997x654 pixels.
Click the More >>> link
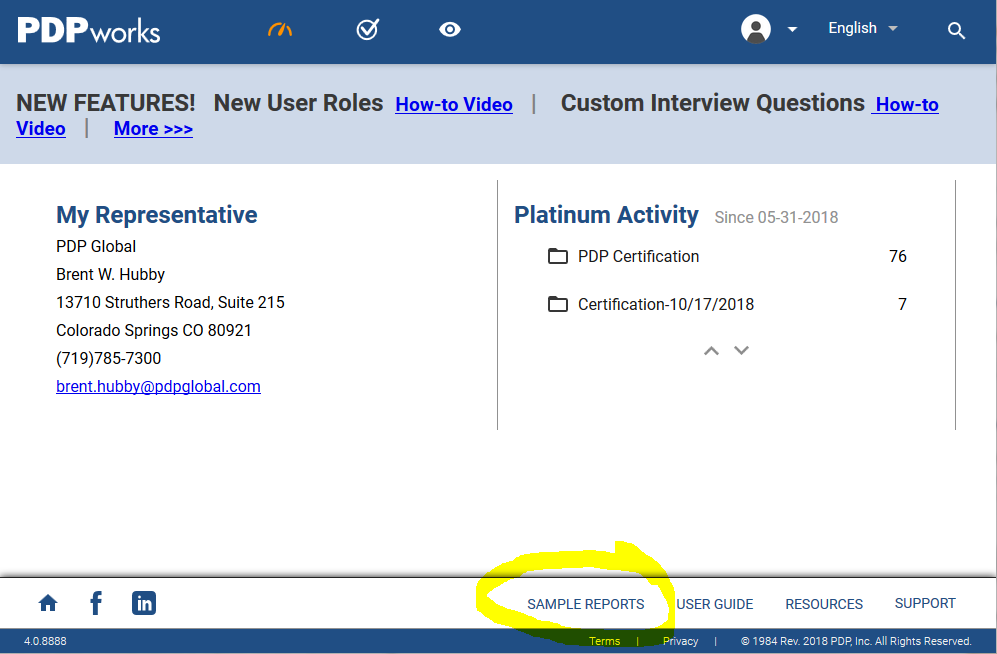[x=153, y=128]
